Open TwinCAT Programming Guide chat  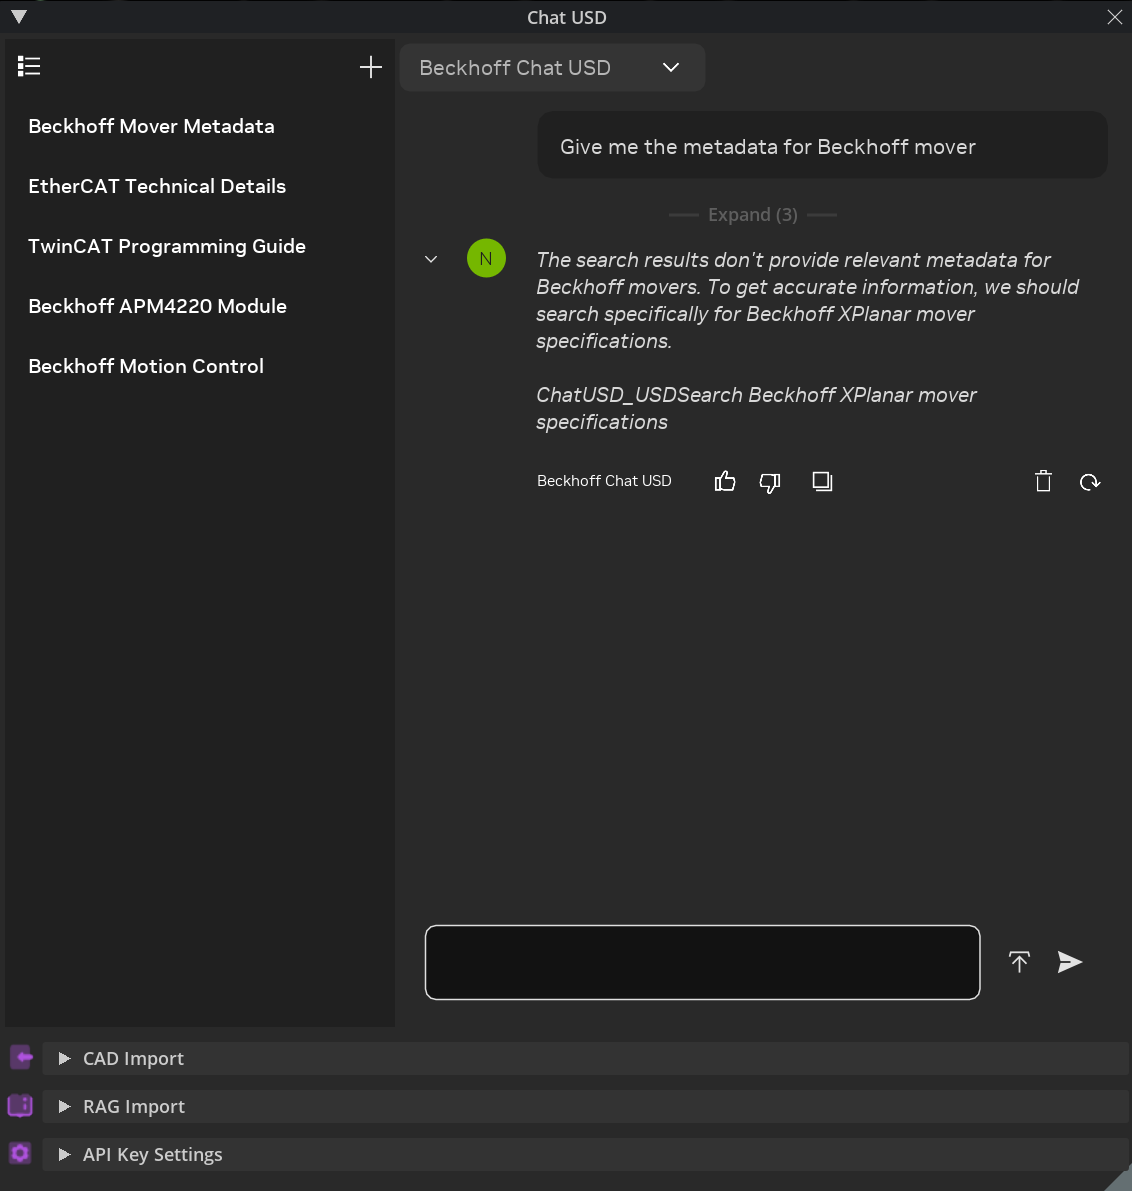pos(167,246)
